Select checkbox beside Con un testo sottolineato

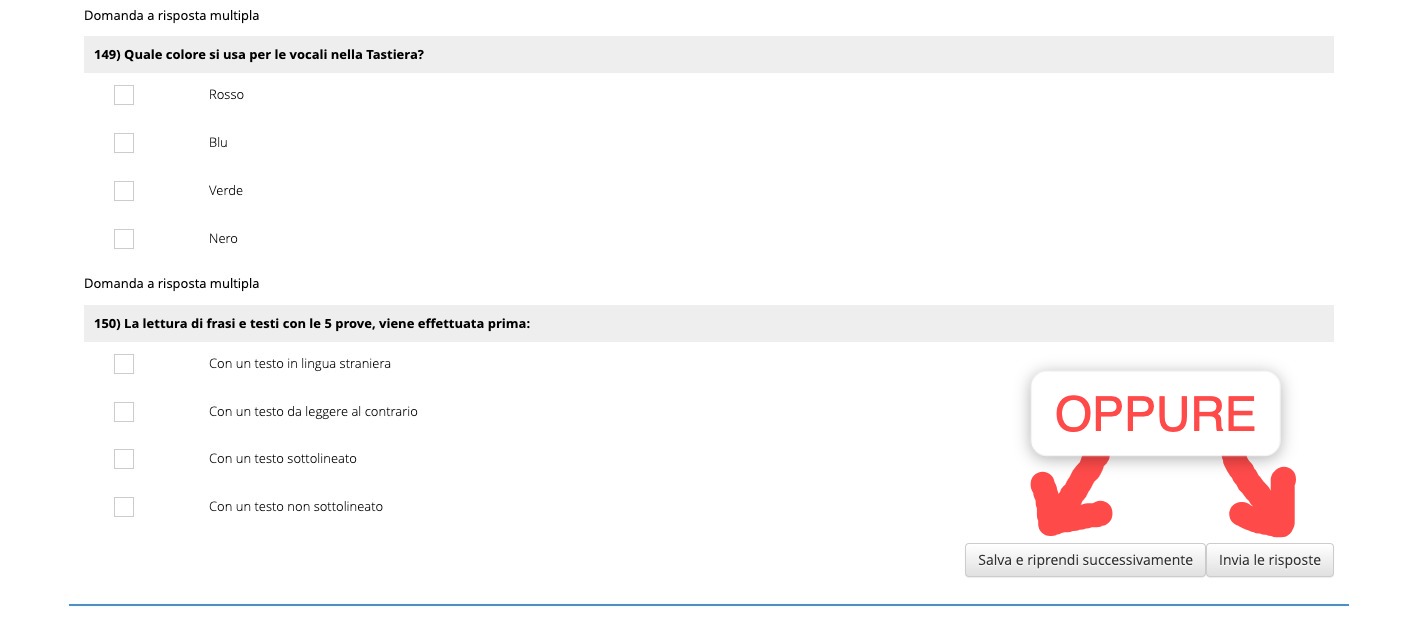click(x=124, y=459)
